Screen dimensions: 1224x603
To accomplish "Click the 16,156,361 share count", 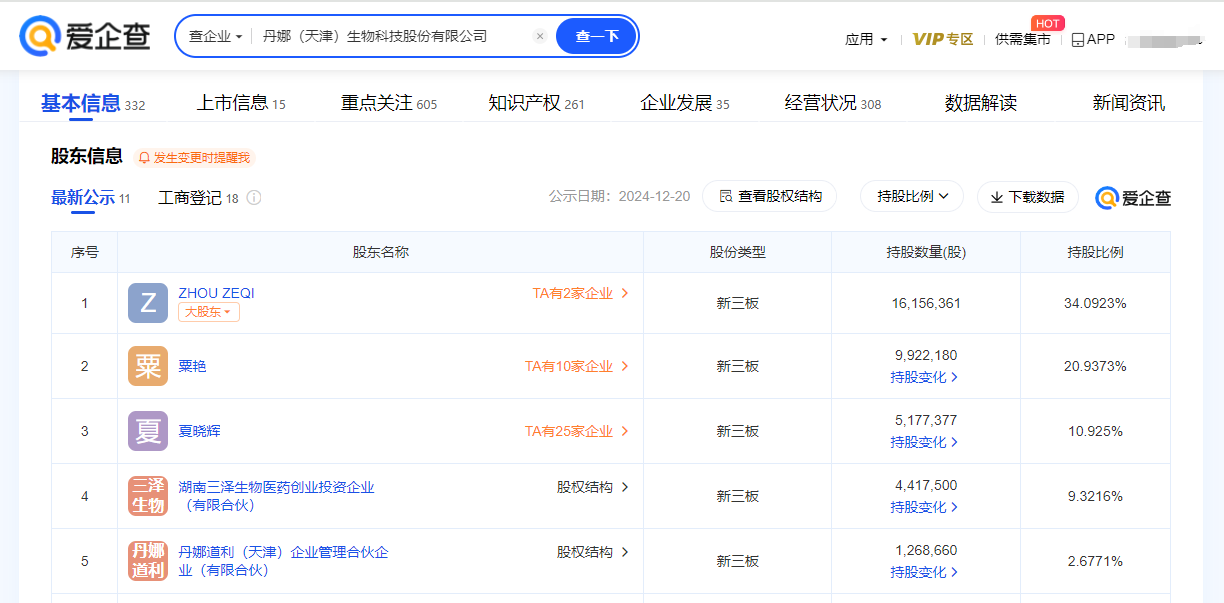I will [926, 303].
